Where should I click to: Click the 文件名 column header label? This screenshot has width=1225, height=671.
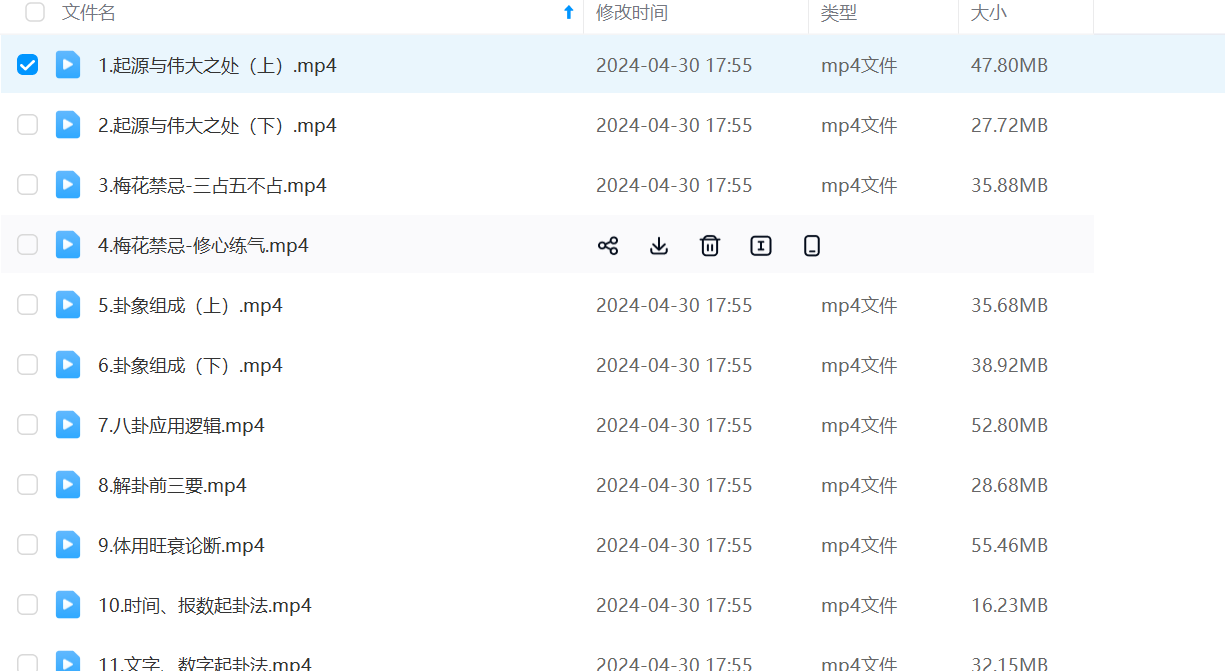(89, 13)
